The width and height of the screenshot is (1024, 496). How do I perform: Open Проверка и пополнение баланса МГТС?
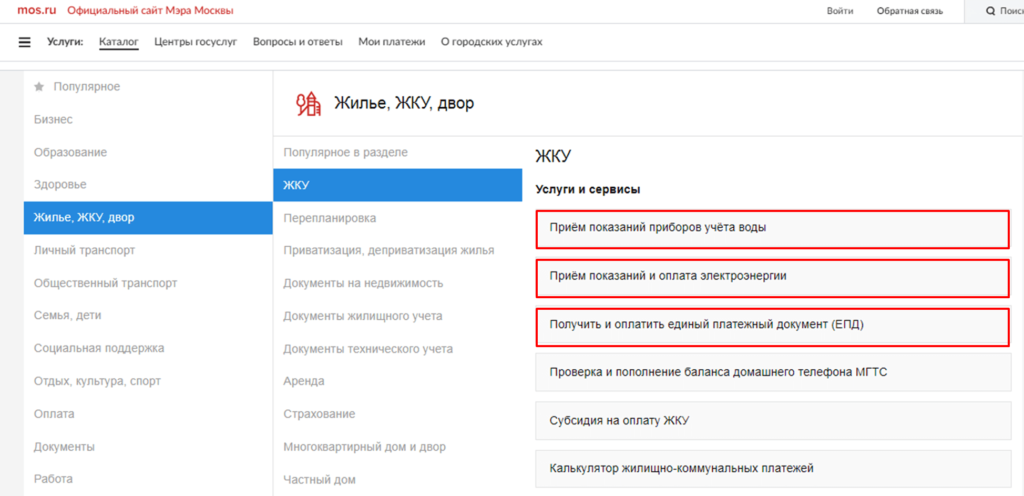point(773,373)
